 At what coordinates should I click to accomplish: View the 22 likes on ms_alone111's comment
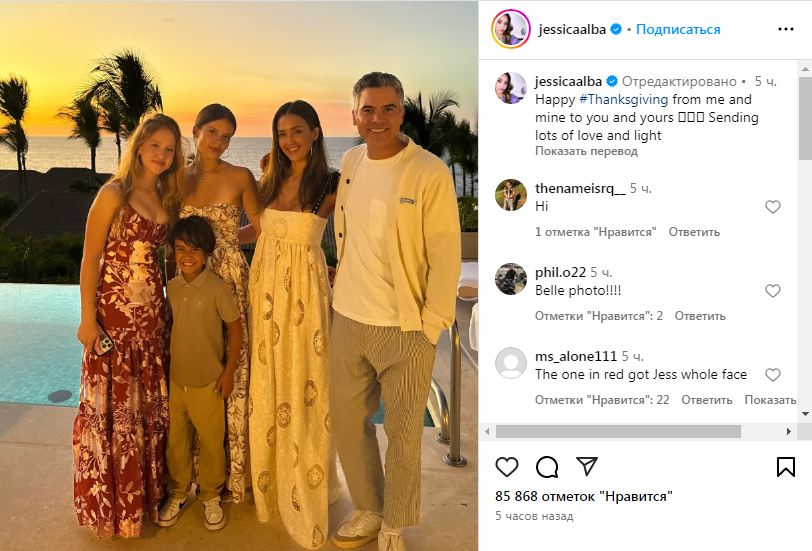click(x=600, y=400)
